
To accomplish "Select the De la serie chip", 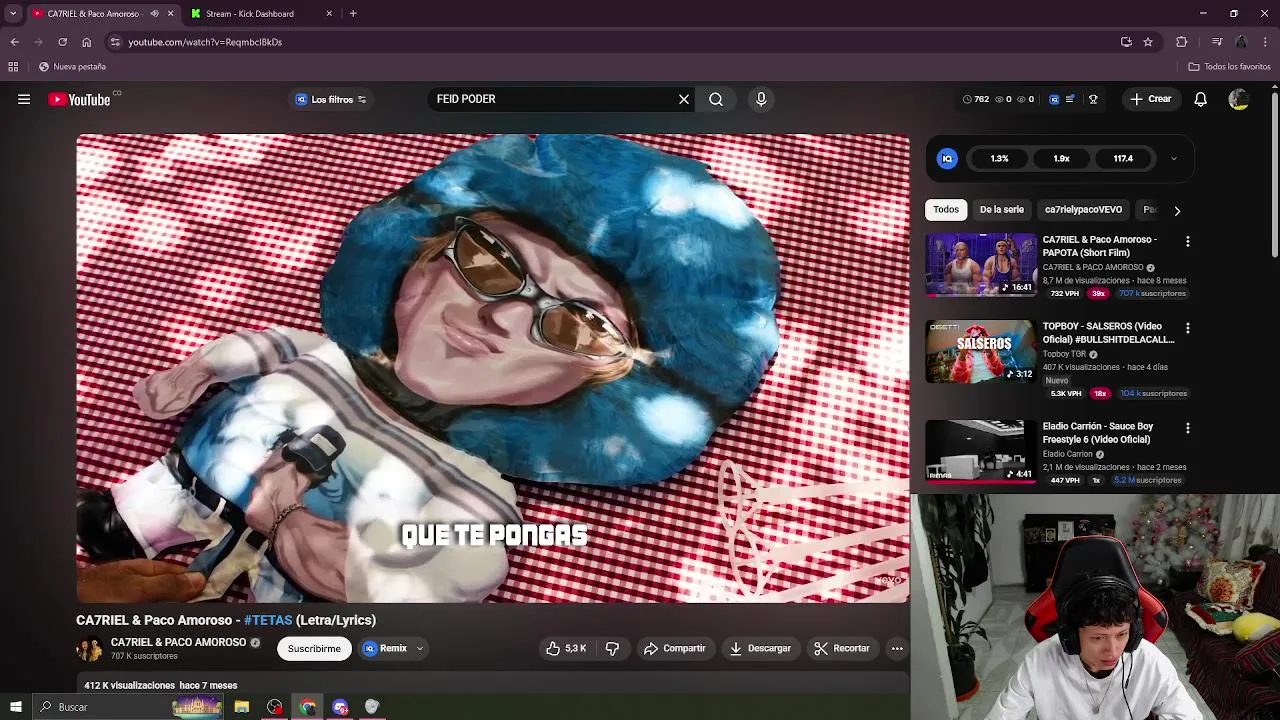I will pos(1001,210).
